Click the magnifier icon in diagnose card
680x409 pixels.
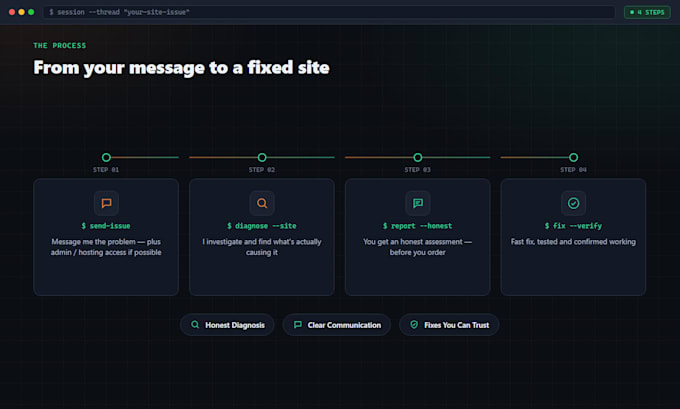(x=262, y=203)
